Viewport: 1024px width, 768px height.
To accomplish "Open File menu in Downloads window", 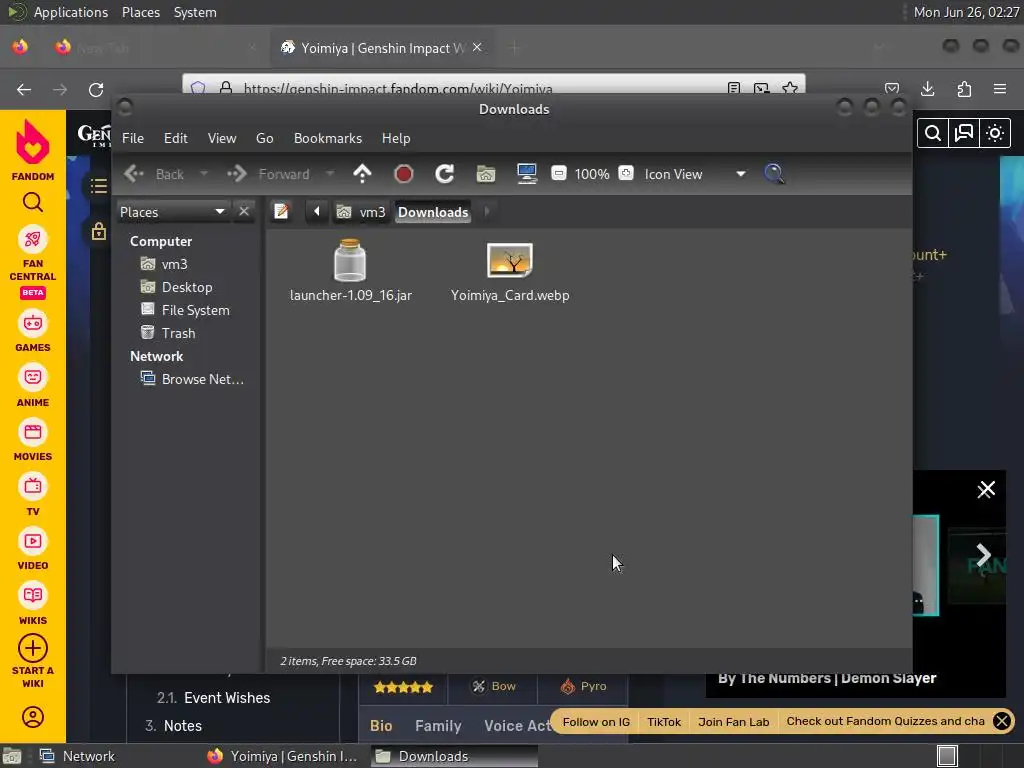I will tap(133, 138).
